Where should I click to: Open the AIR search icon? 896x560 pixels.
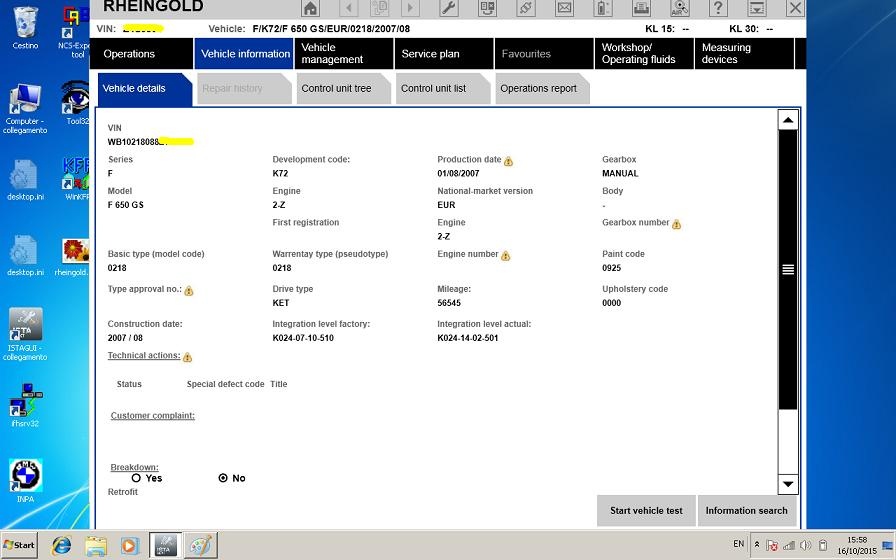click(x=679, y=8)
